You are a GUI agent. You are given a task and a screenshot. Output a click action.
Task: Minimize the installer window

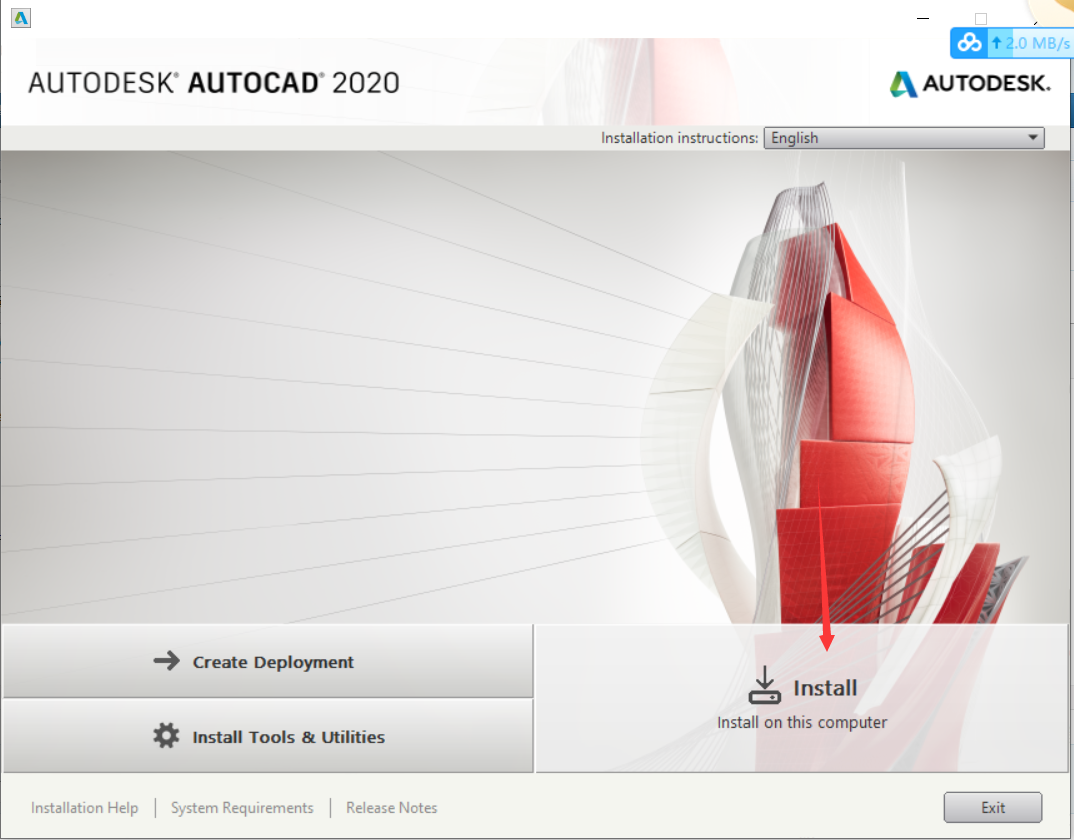click(x=925, y=18)
